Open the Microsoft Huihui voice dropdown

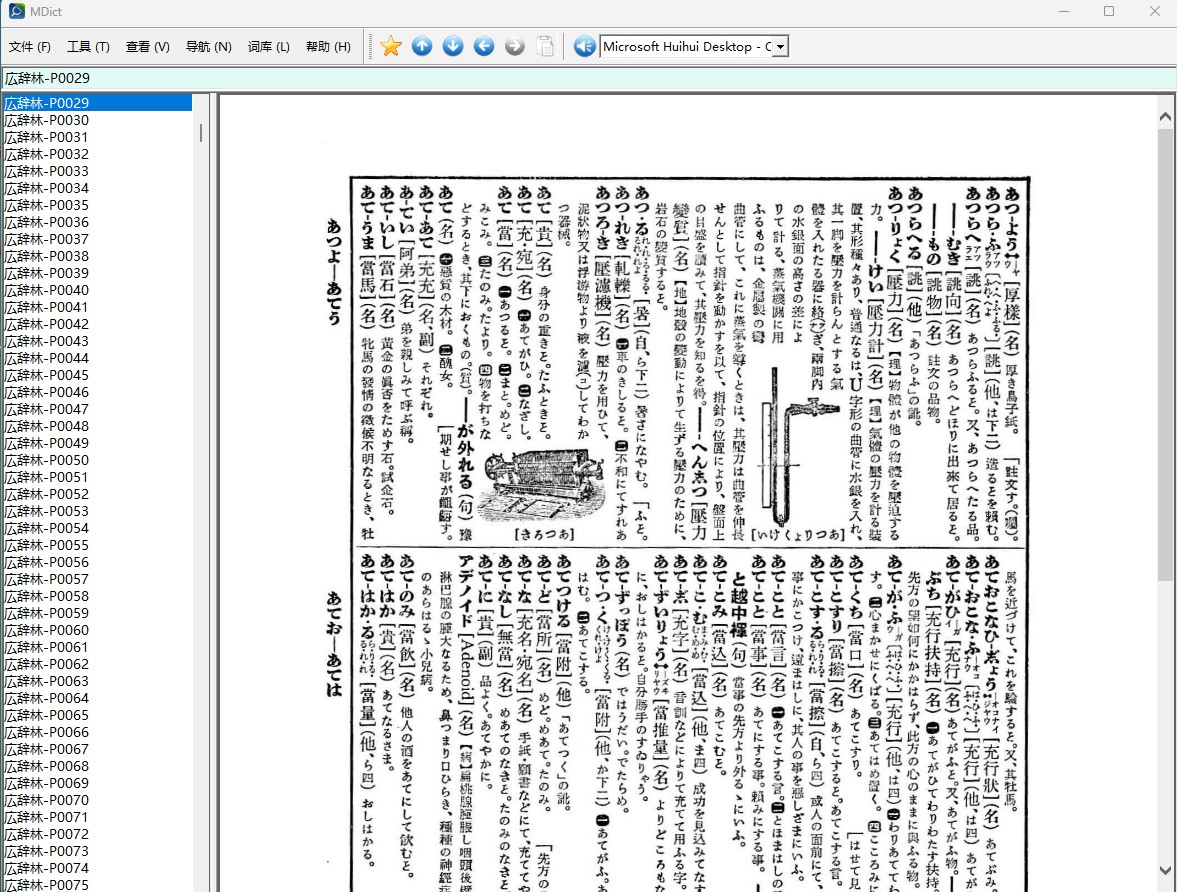[x=780, y=47]
